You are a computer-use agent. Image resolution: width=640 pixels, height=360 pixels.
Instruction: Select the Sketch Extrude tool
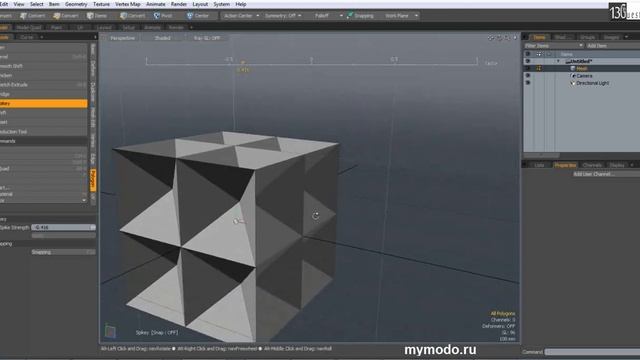[43, 84]
